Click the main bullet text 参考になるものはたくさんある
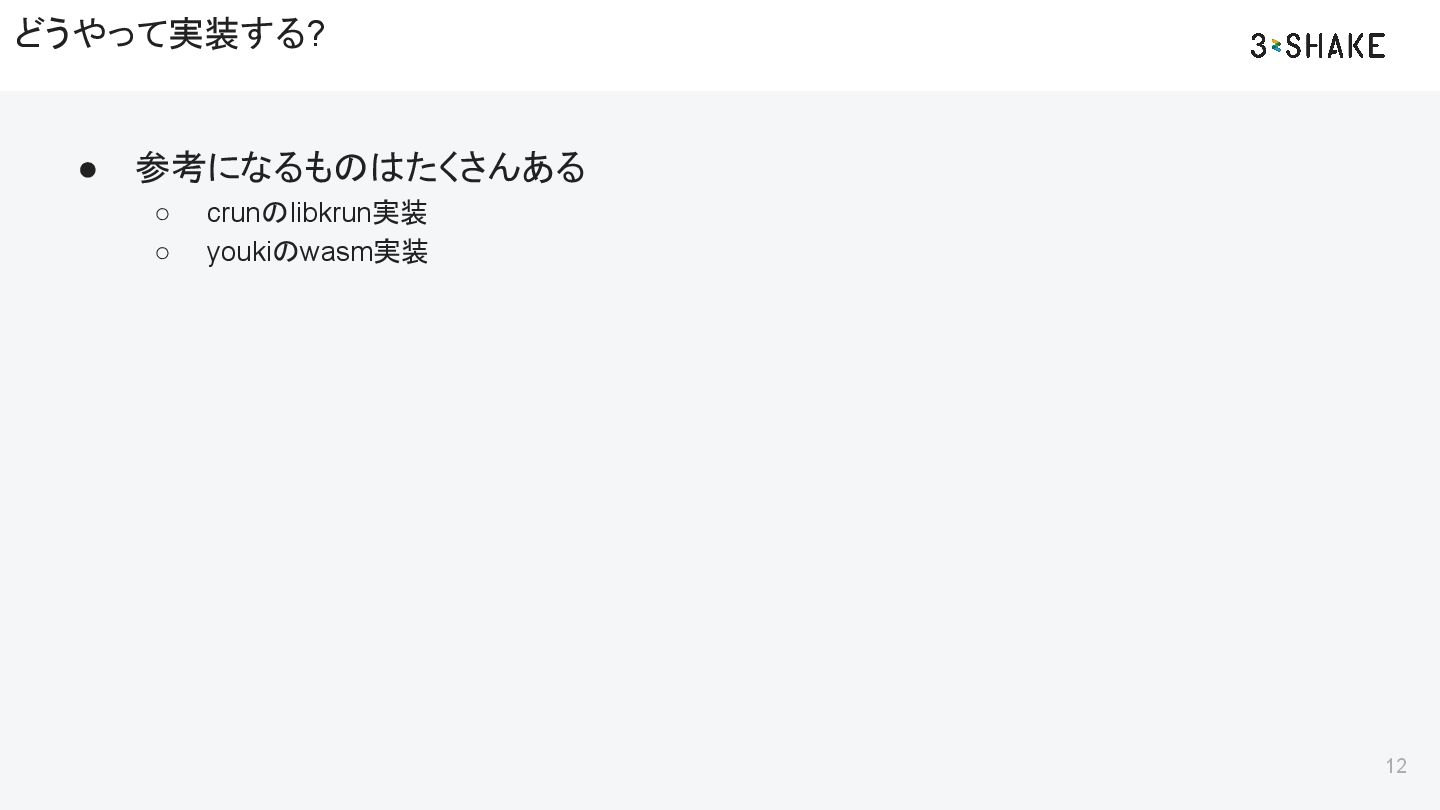1440x810 pixels. tap(360, 167)
